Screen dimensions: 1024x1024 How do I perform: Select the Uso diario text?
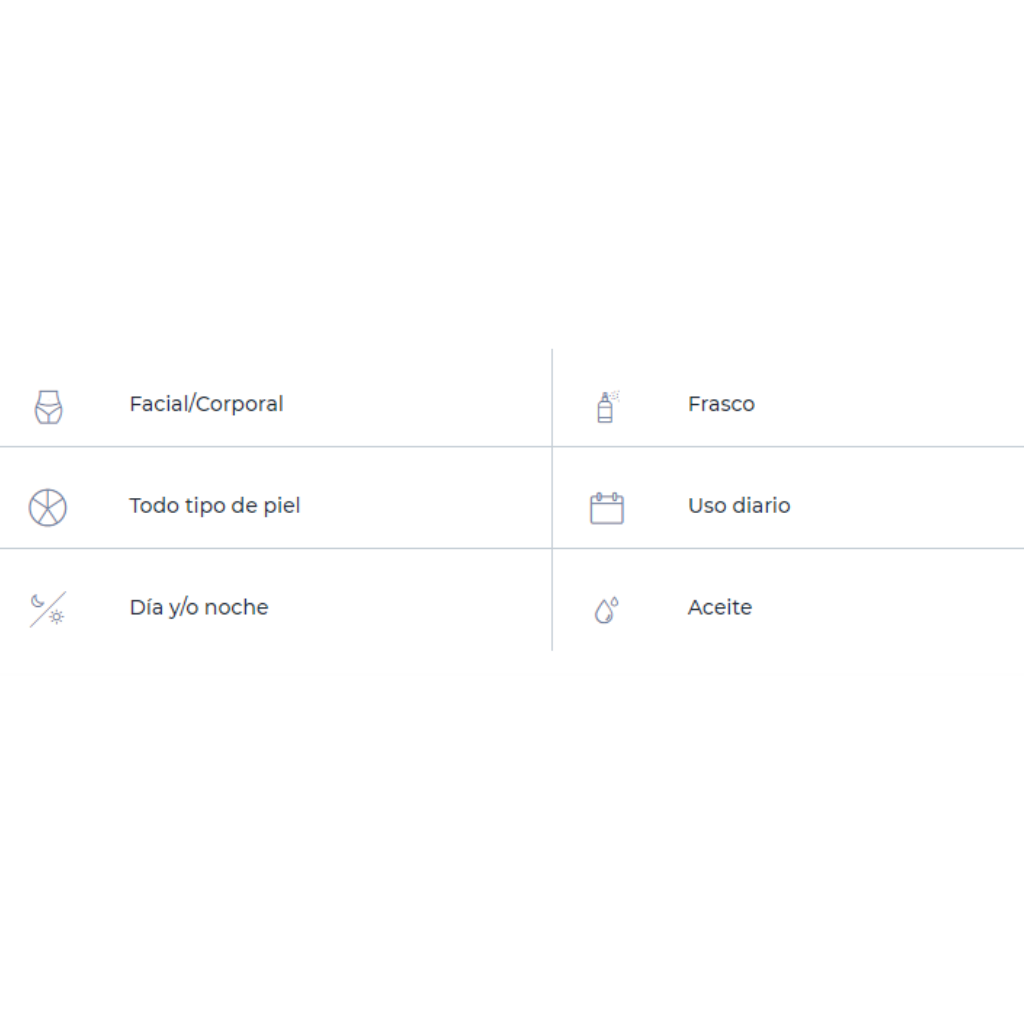pyautogui.click(x=739, y=505)
